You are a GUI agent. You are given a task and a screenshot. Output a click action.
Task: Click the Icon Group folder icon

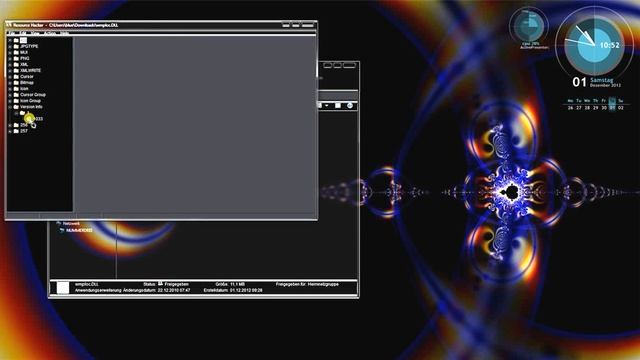click(x=16, y=101)
